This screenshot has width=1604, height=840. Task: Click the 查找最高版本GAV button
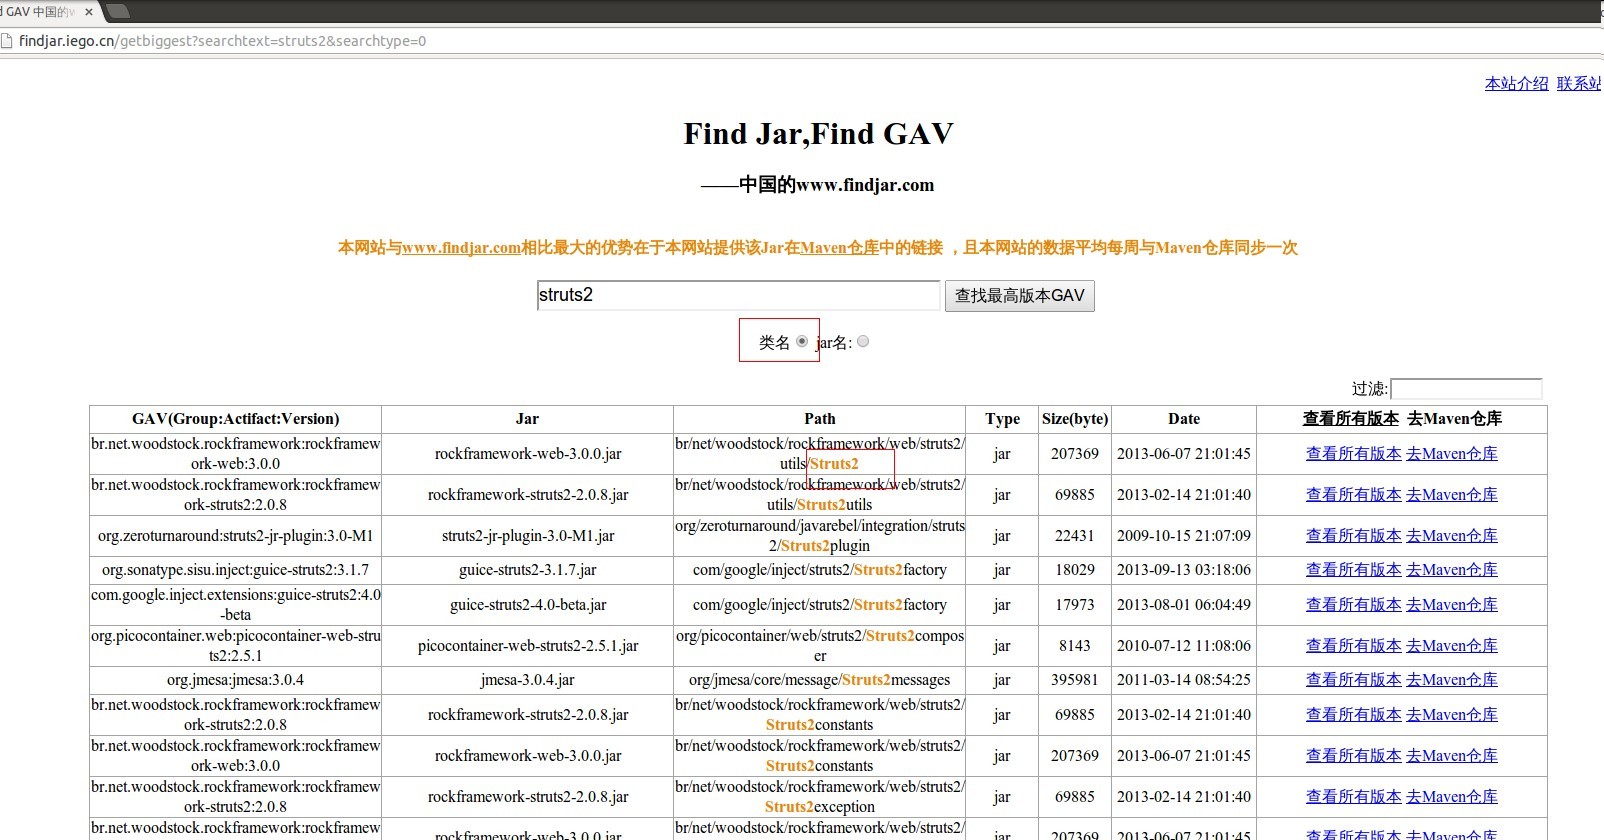(1019, 296)
